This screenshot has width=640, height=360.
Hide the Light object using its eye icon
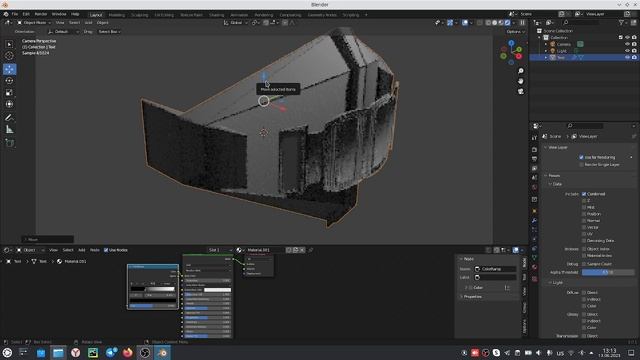pos(627,51)
